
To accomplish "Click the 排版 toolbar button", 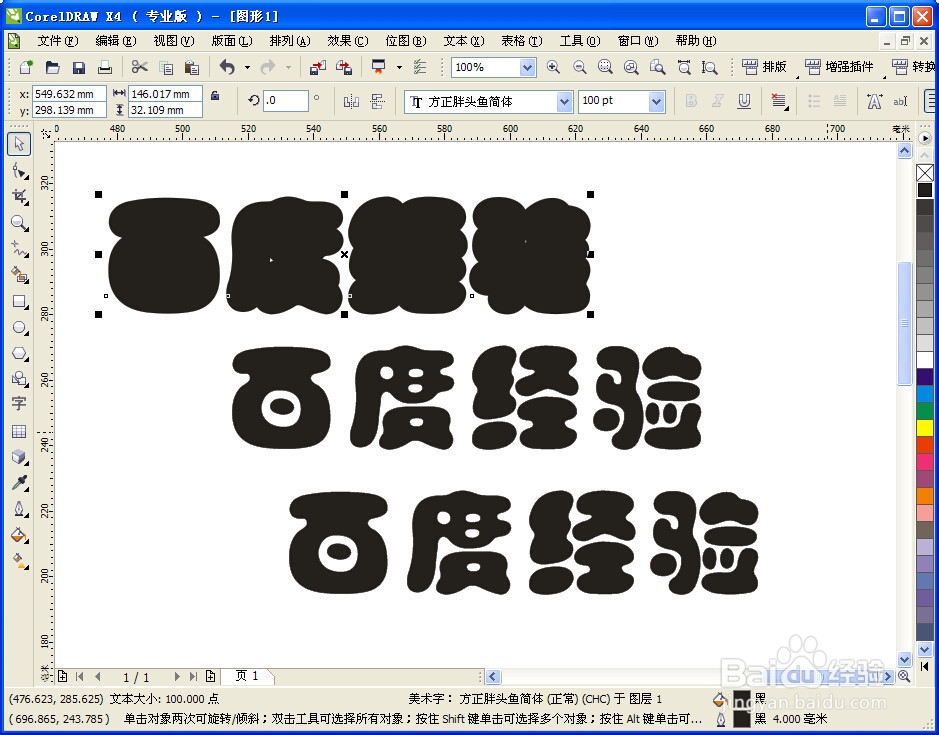I will point(764,66).
